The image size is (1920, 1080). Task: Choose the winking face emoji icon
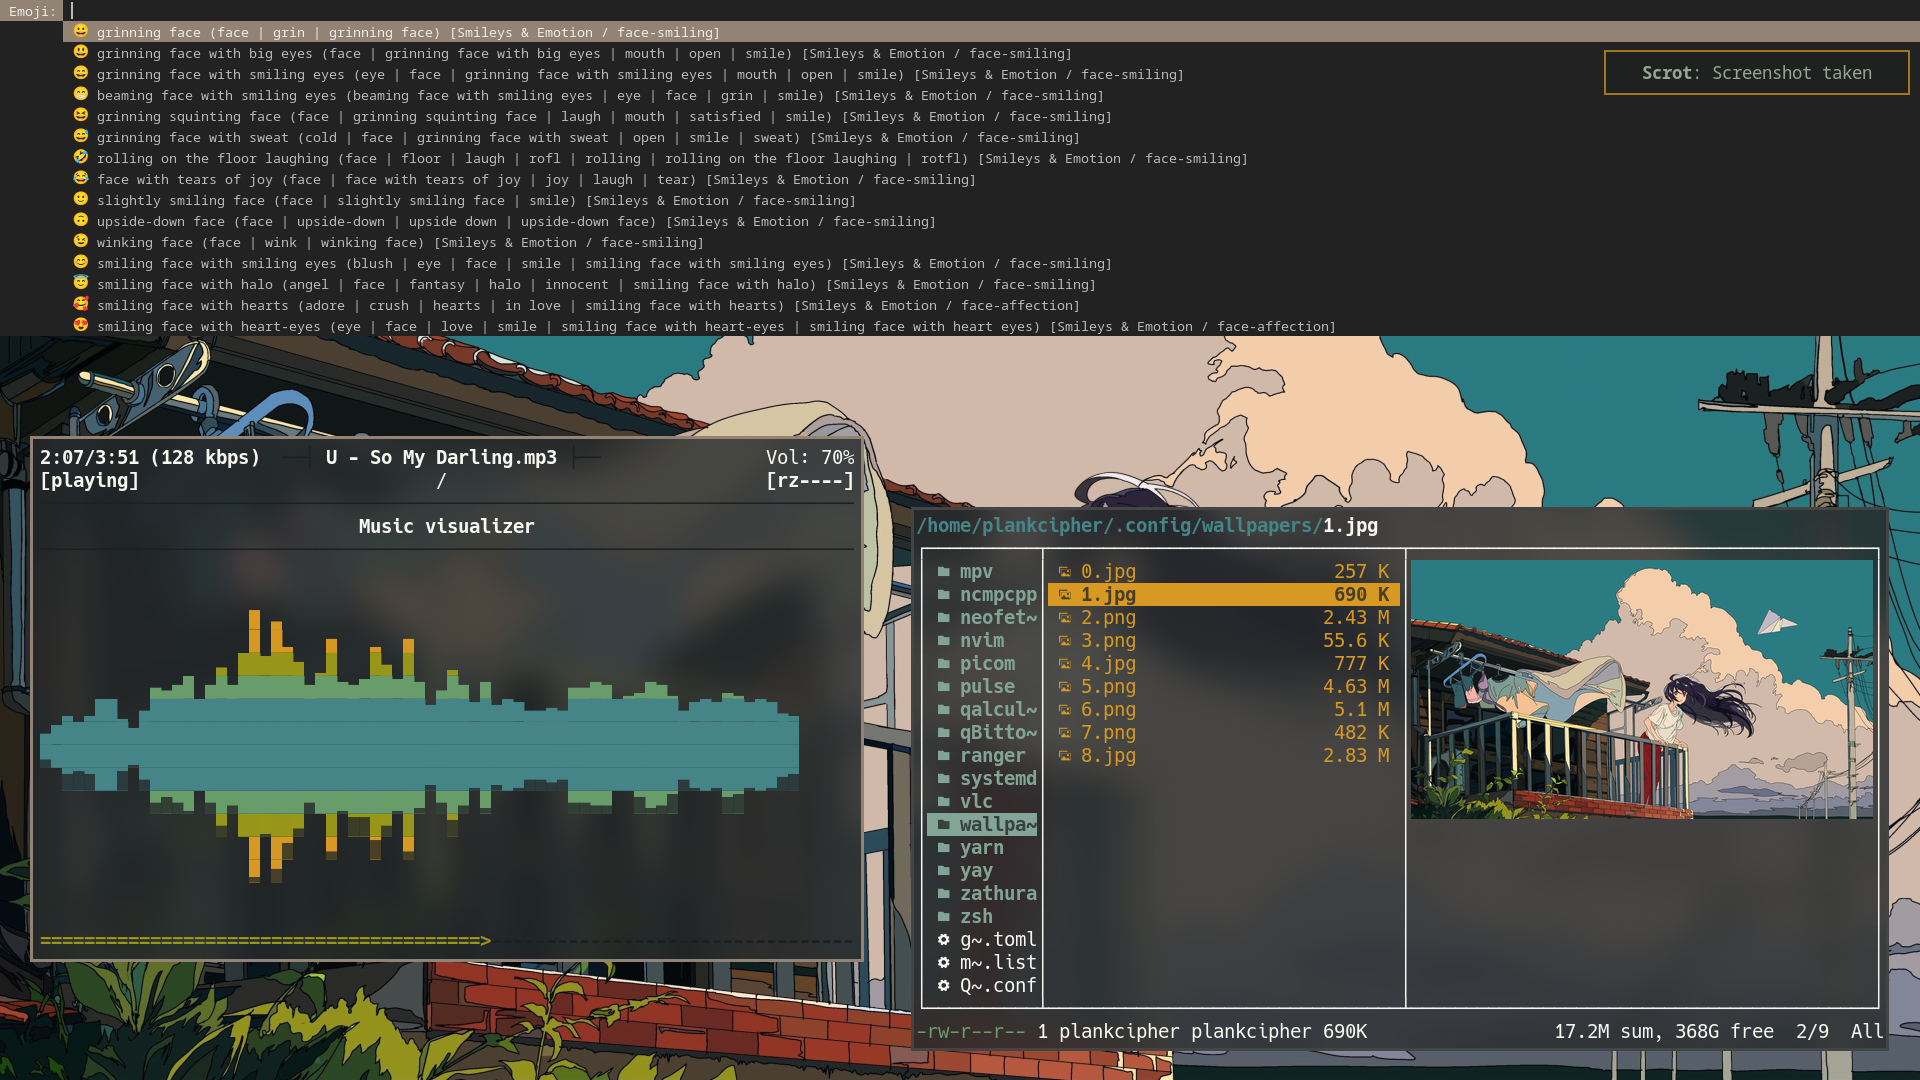(81, 241)
